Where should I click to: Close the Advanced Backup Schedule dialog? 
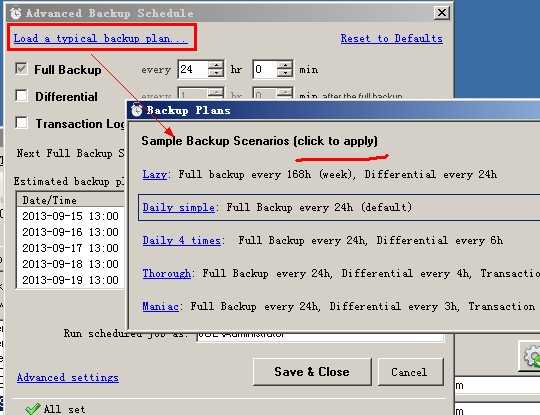coord(442,13)
